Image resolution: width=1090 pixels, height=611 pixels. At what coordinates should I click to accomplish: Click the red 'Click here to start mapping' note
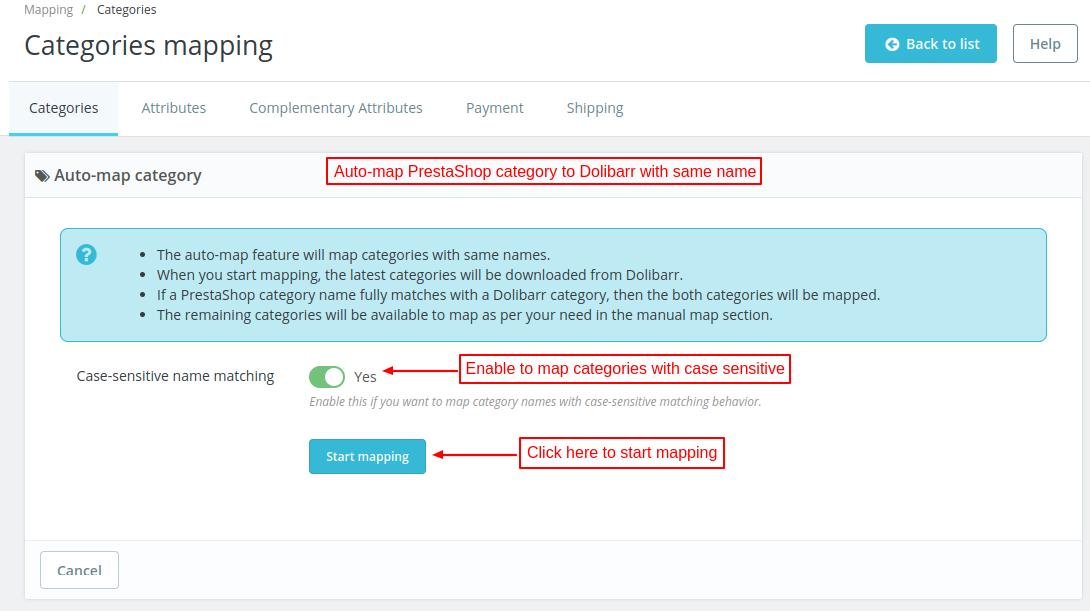[x=621, y=453]
